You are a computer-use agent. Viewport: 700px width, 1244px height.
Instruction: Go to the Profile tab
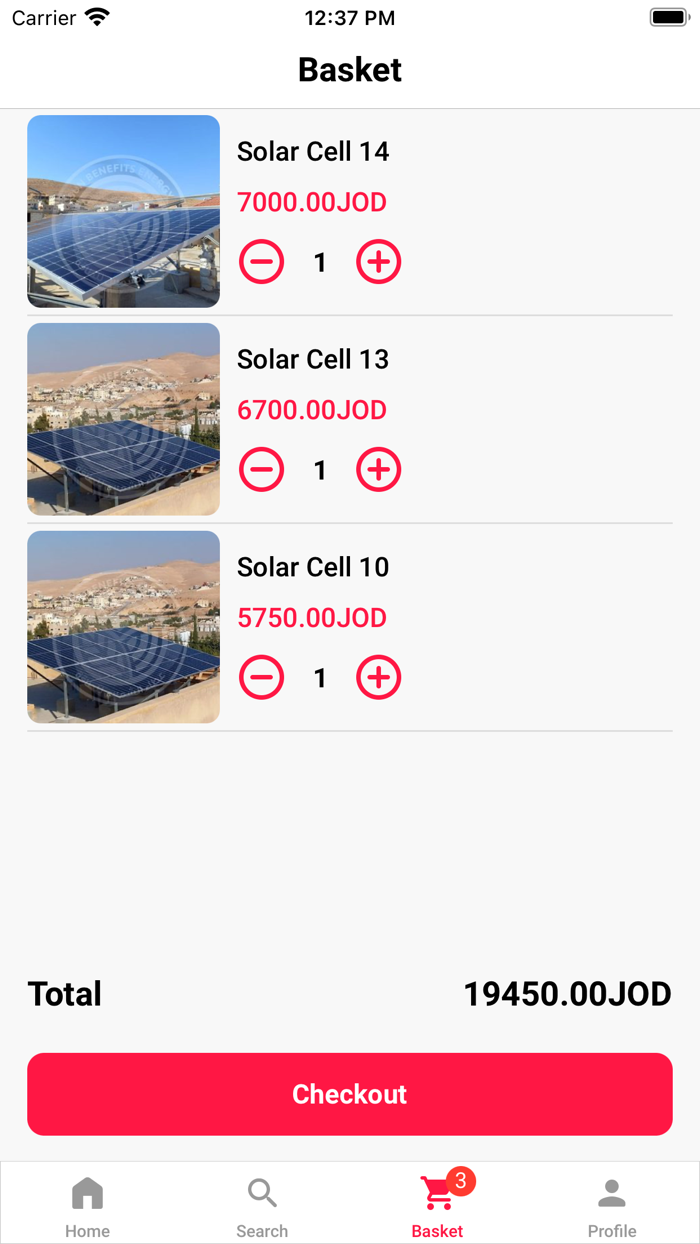(x=612, y=1206)
